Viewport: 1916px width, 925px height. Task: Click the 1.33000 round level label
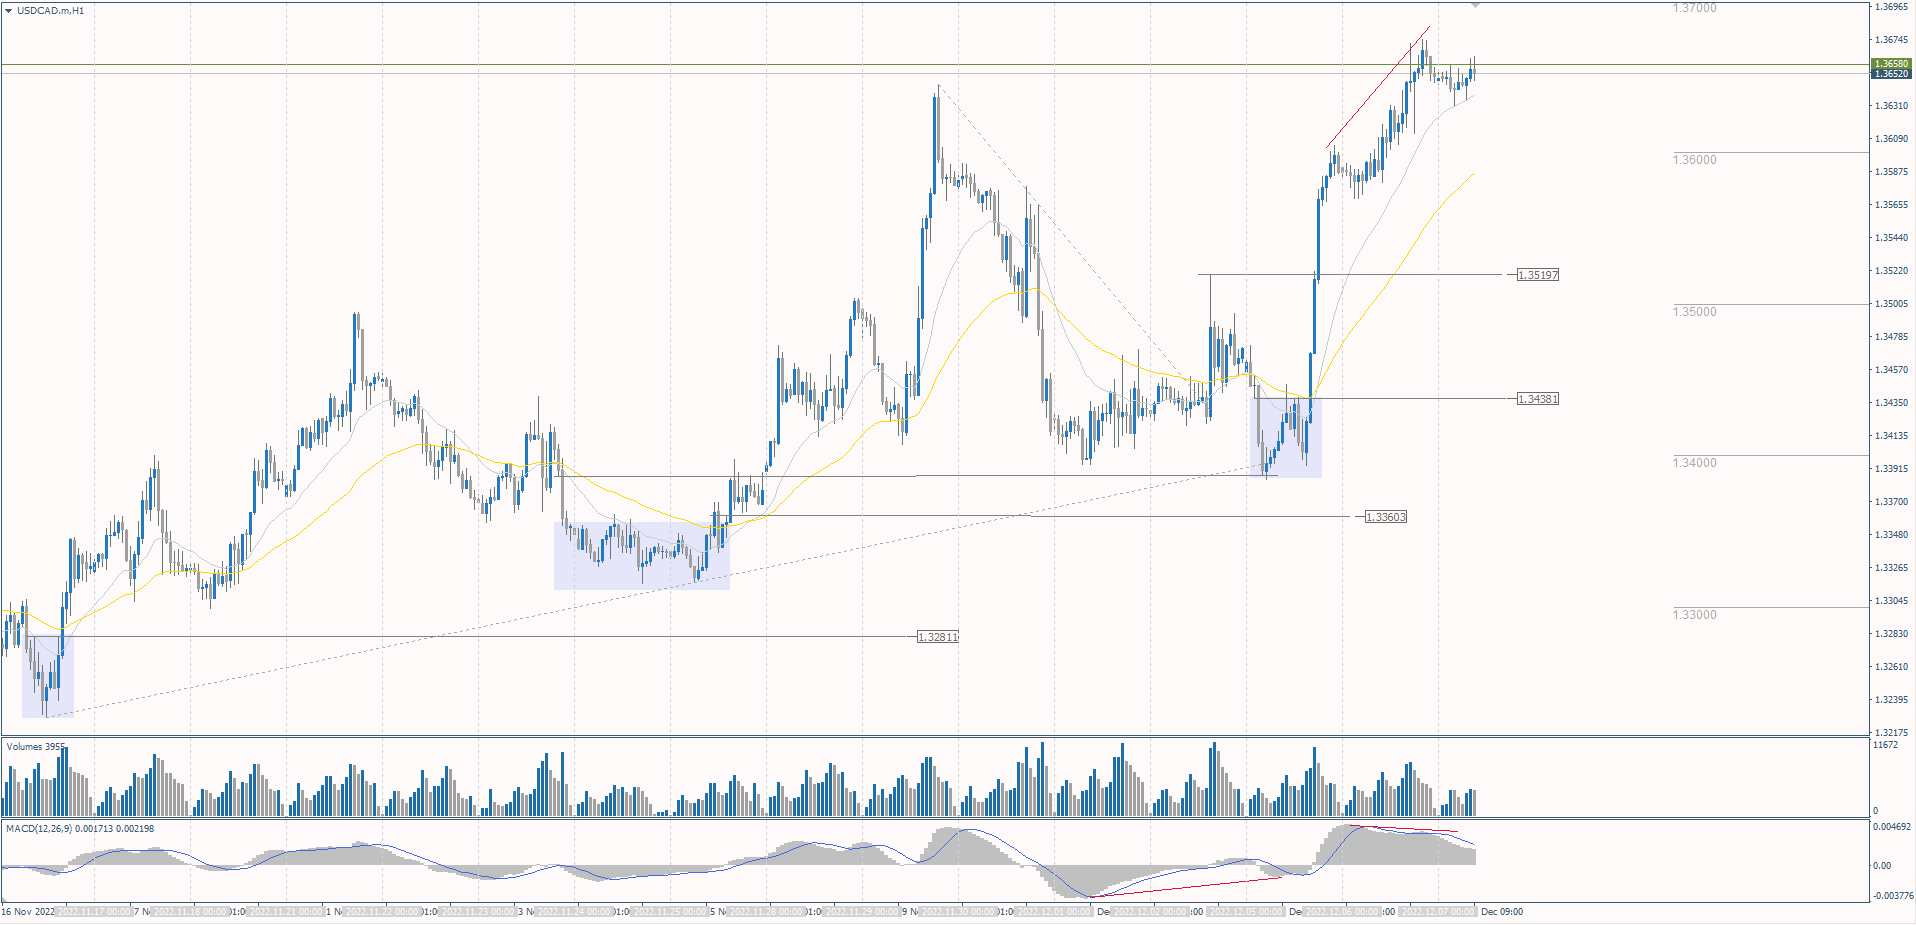[x=1695, y=615]
